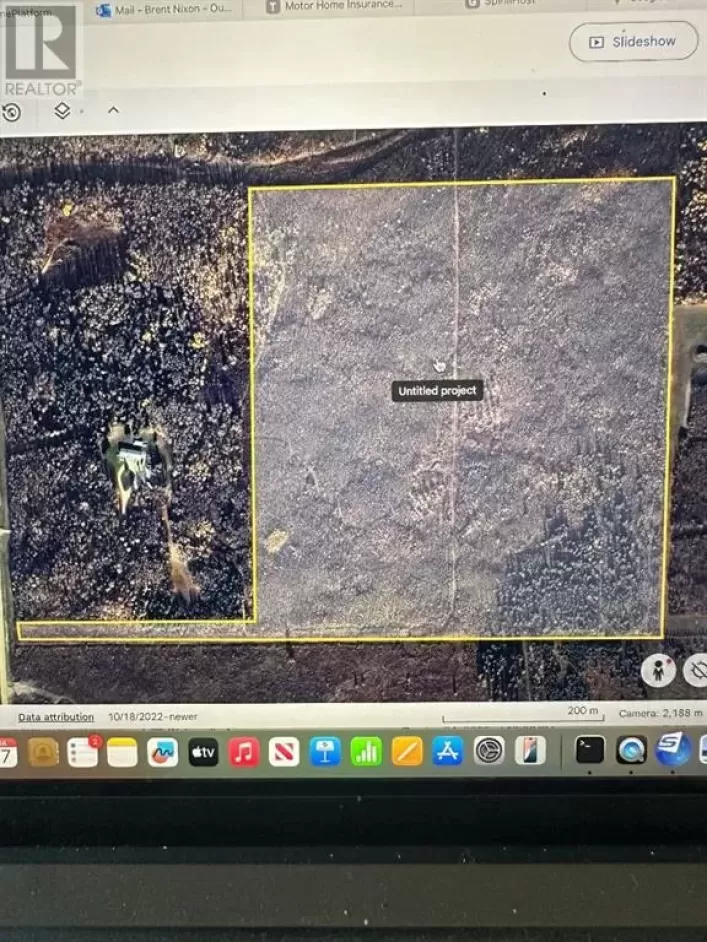This screenshot has width=707, height=942.
Task: Open the News app in the dock
Action: point(285,752)
